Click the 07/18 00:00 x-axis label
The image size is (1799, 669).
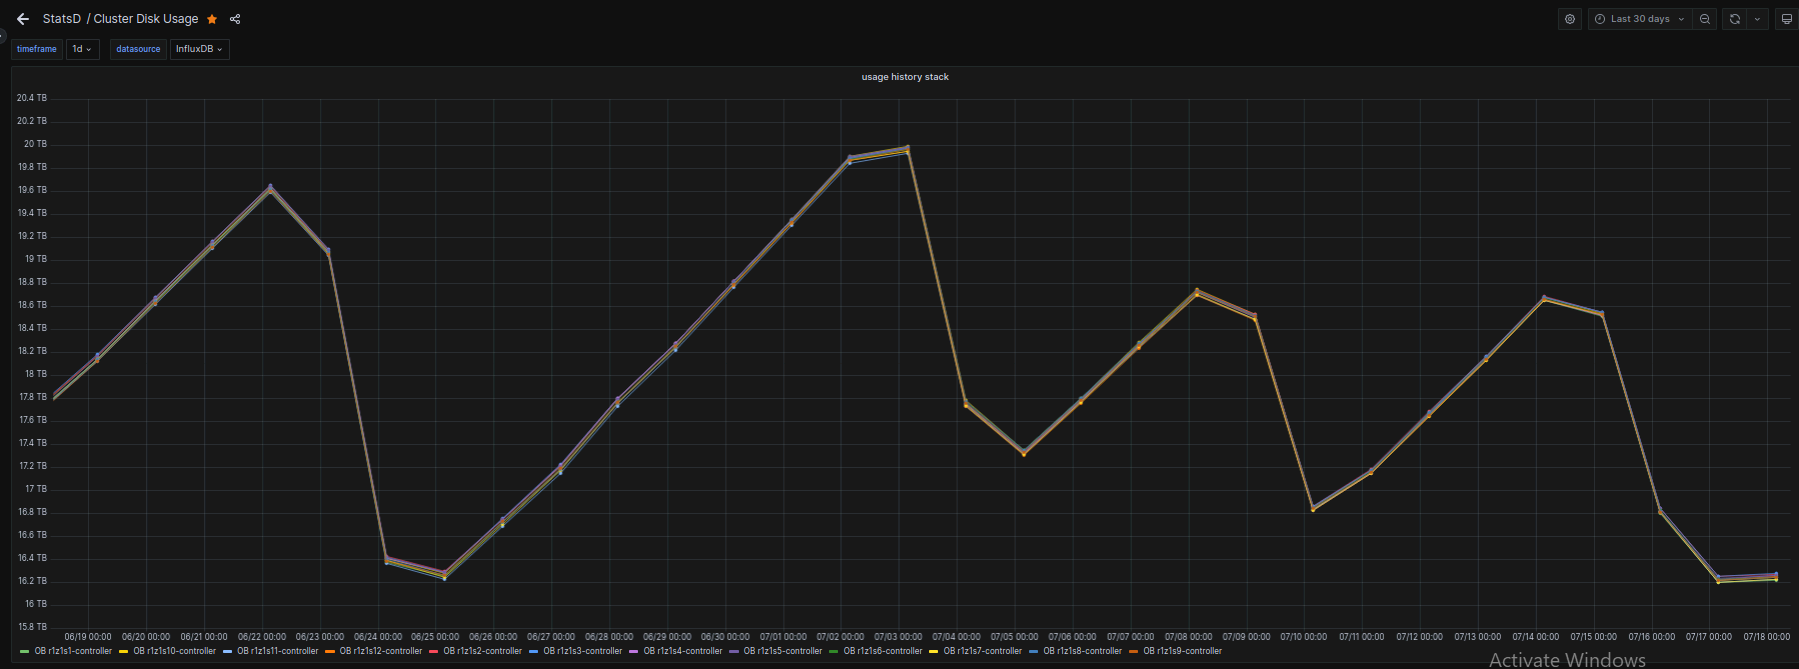pos(1767,637)
